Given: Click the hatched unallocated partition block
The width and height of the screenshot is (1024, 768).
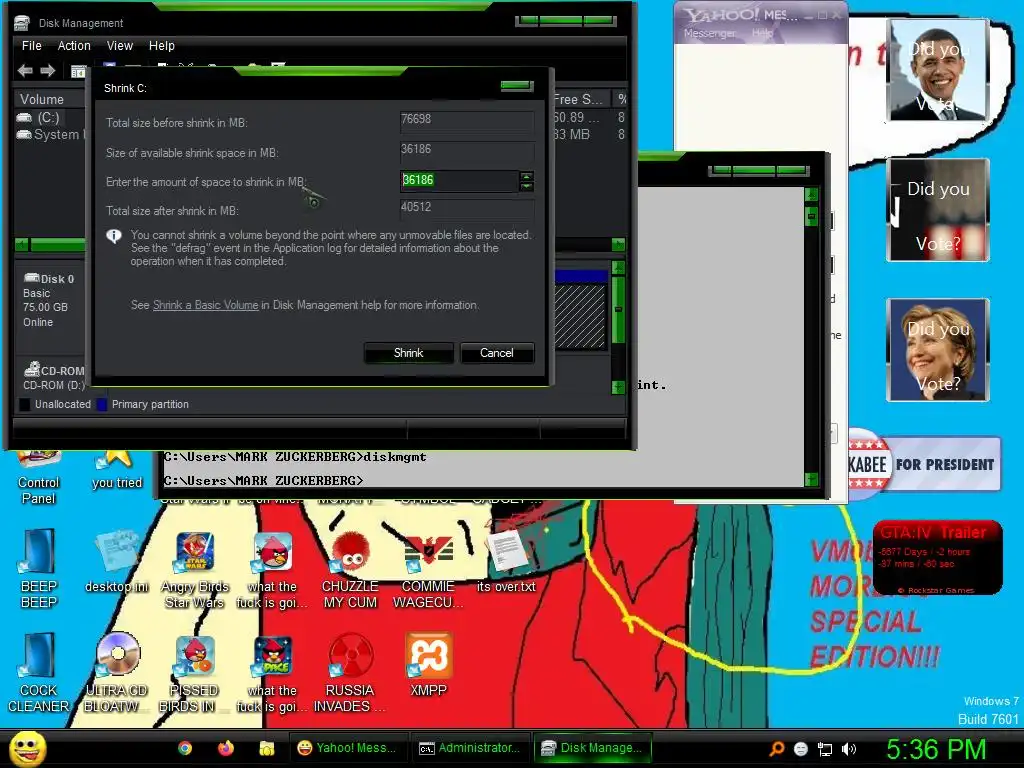Looking at the screenshot, I should tap(580, 316).
